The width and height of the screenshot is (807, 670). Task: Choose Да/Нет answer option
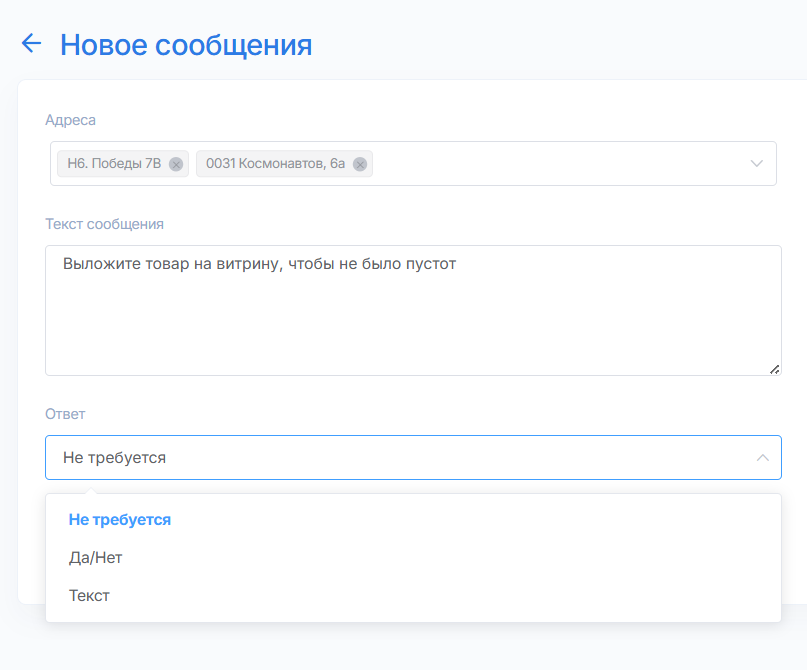point(96,558)
